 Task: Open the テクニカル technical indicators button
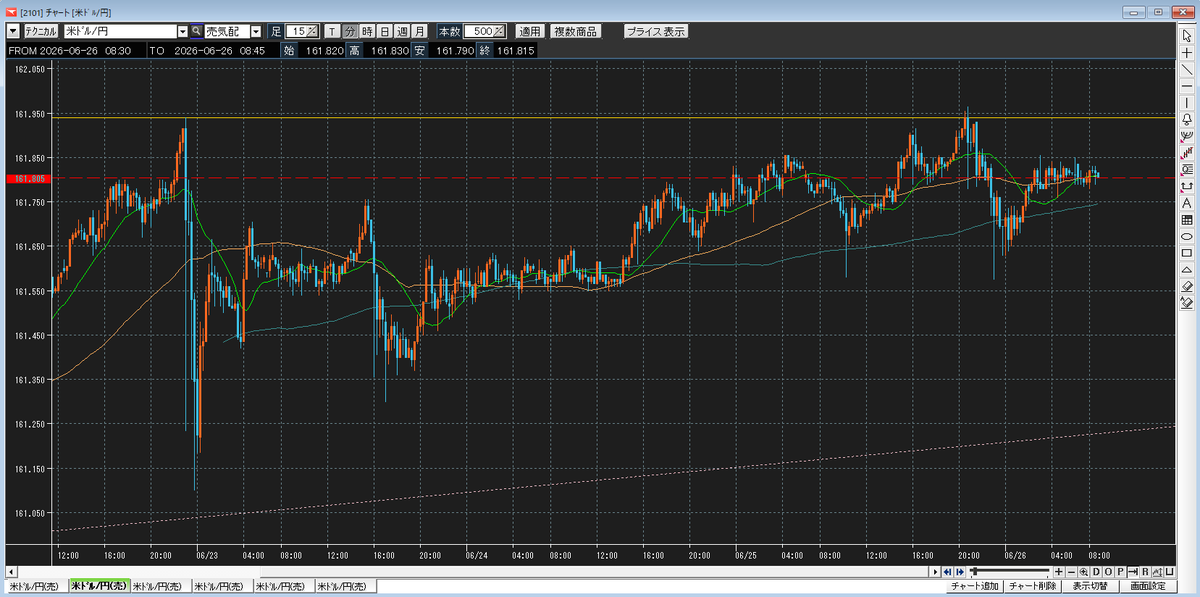click(41, 32)
